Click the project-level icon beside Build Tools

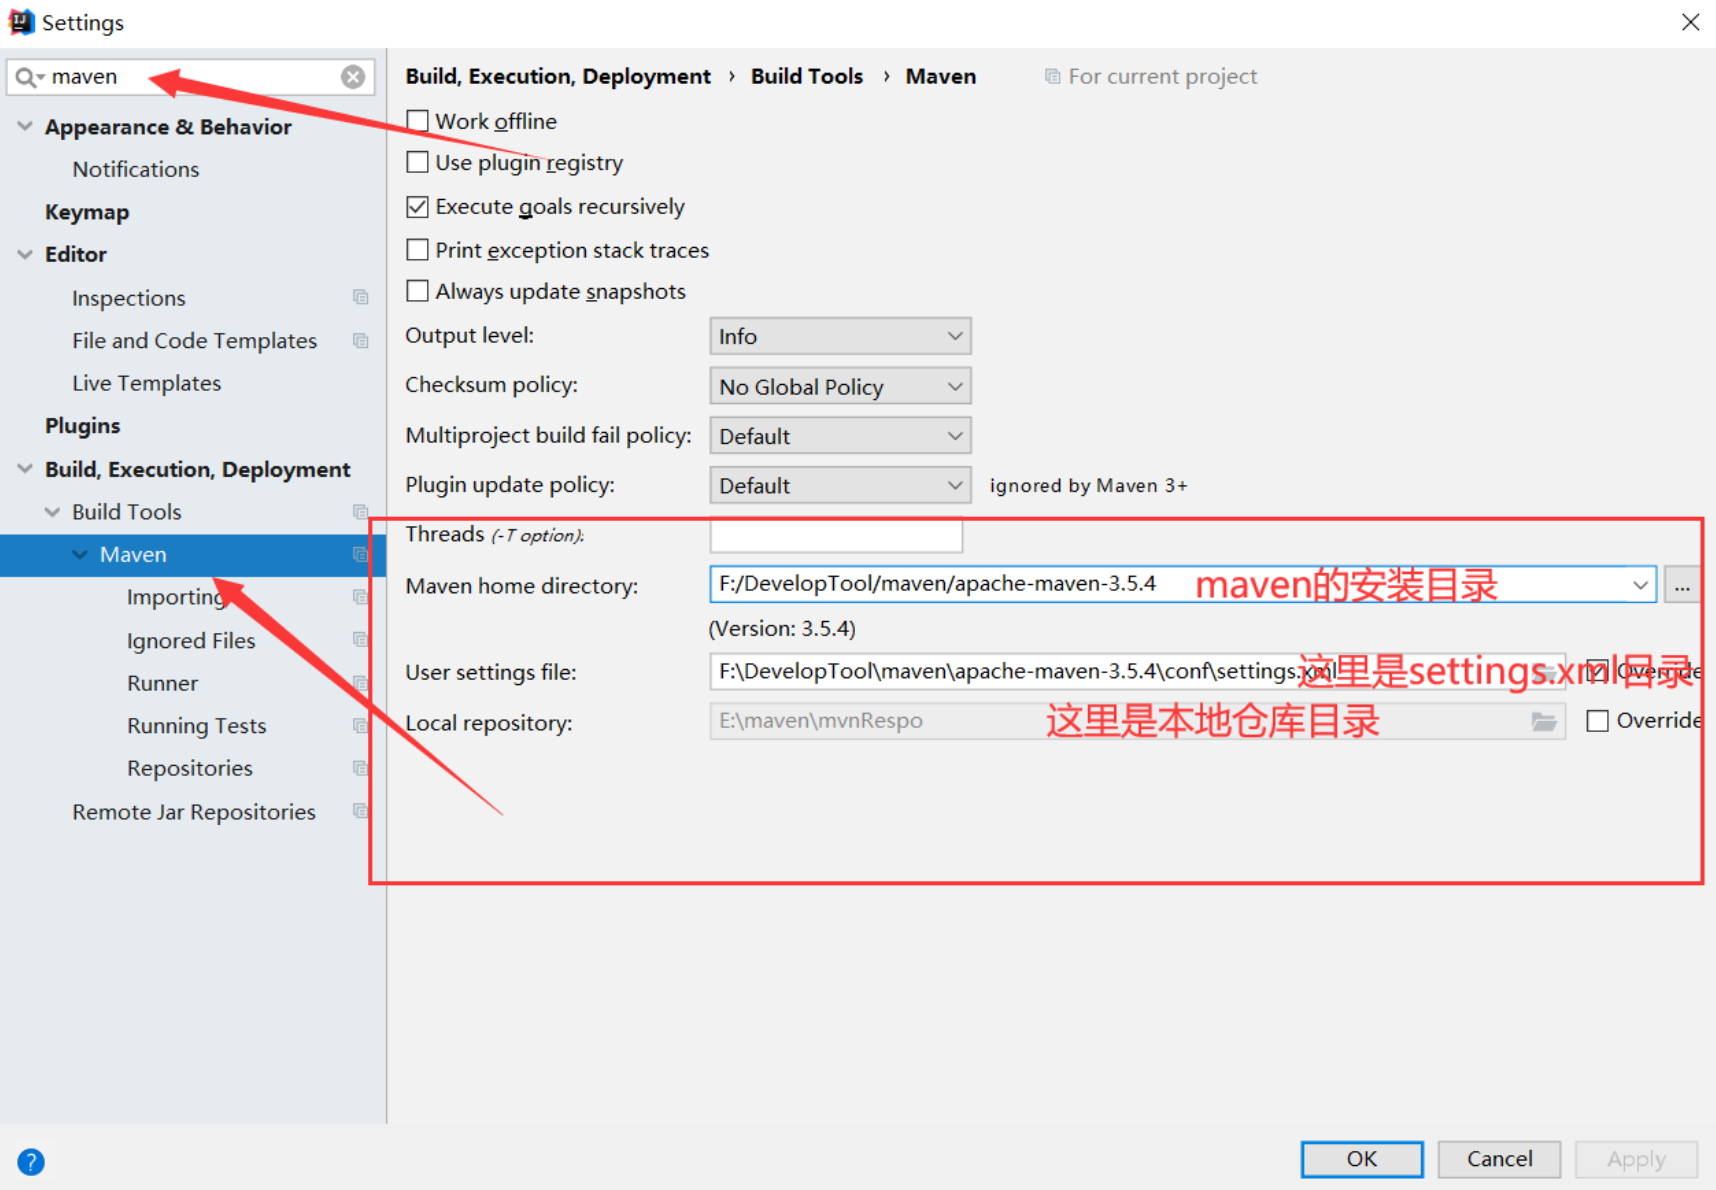tap(361, 511)
